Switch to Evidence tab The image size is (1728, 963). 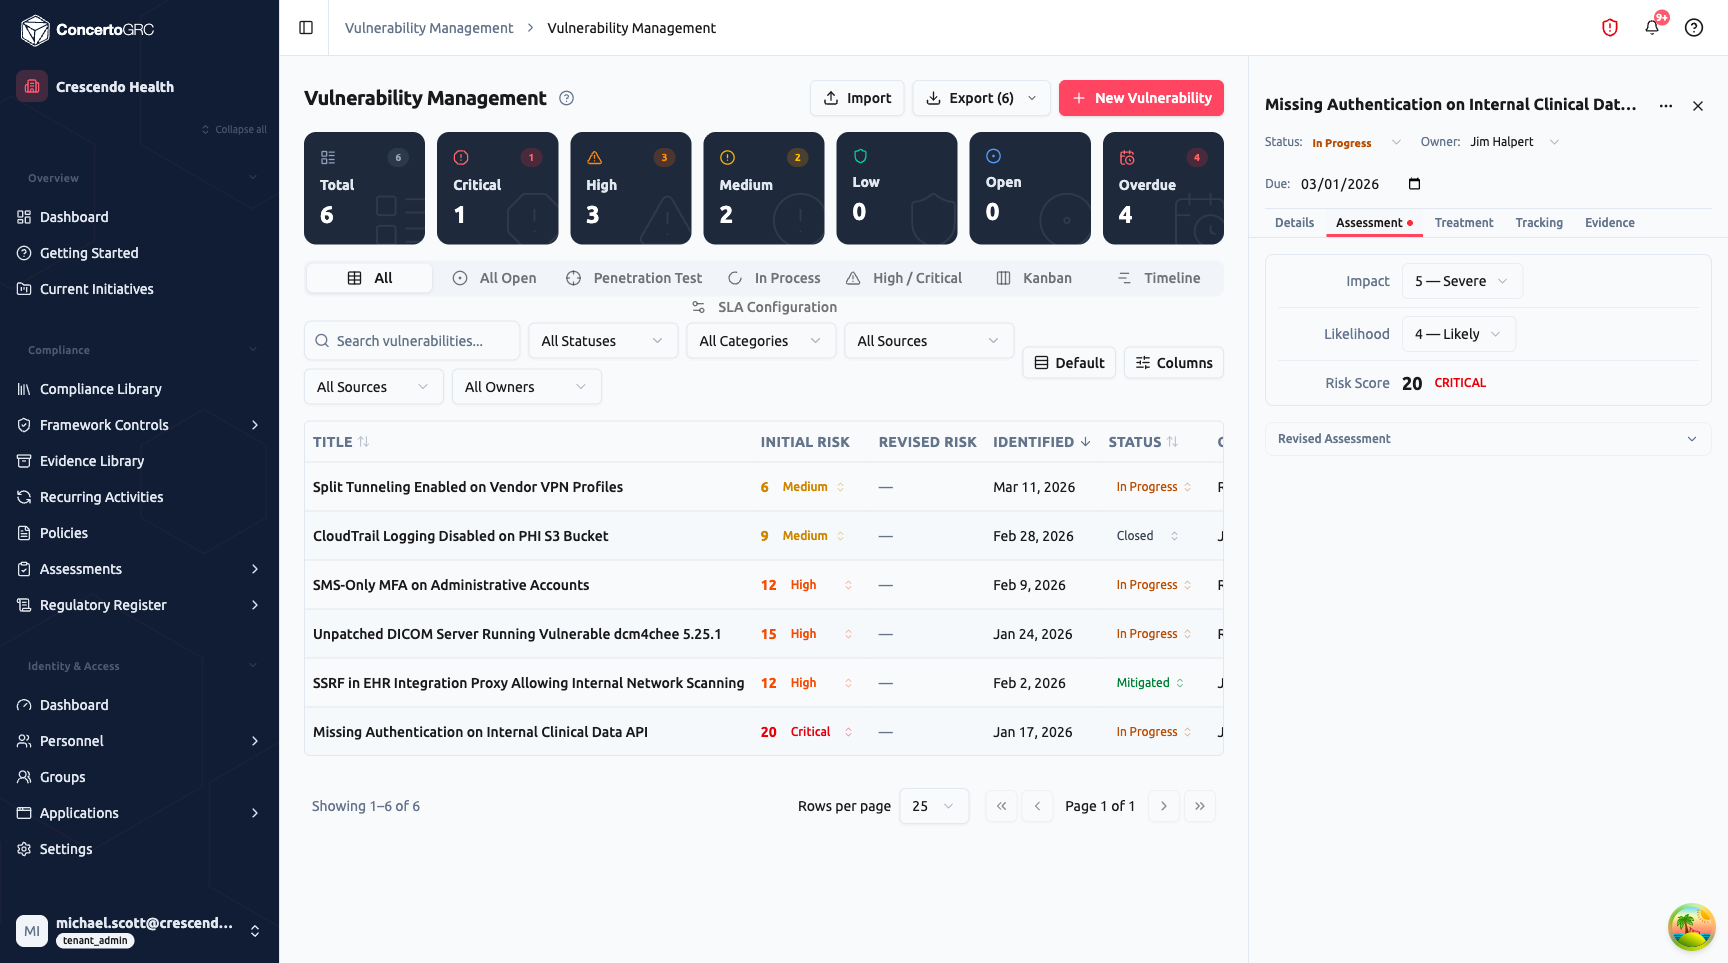(x=1610, y=223)
